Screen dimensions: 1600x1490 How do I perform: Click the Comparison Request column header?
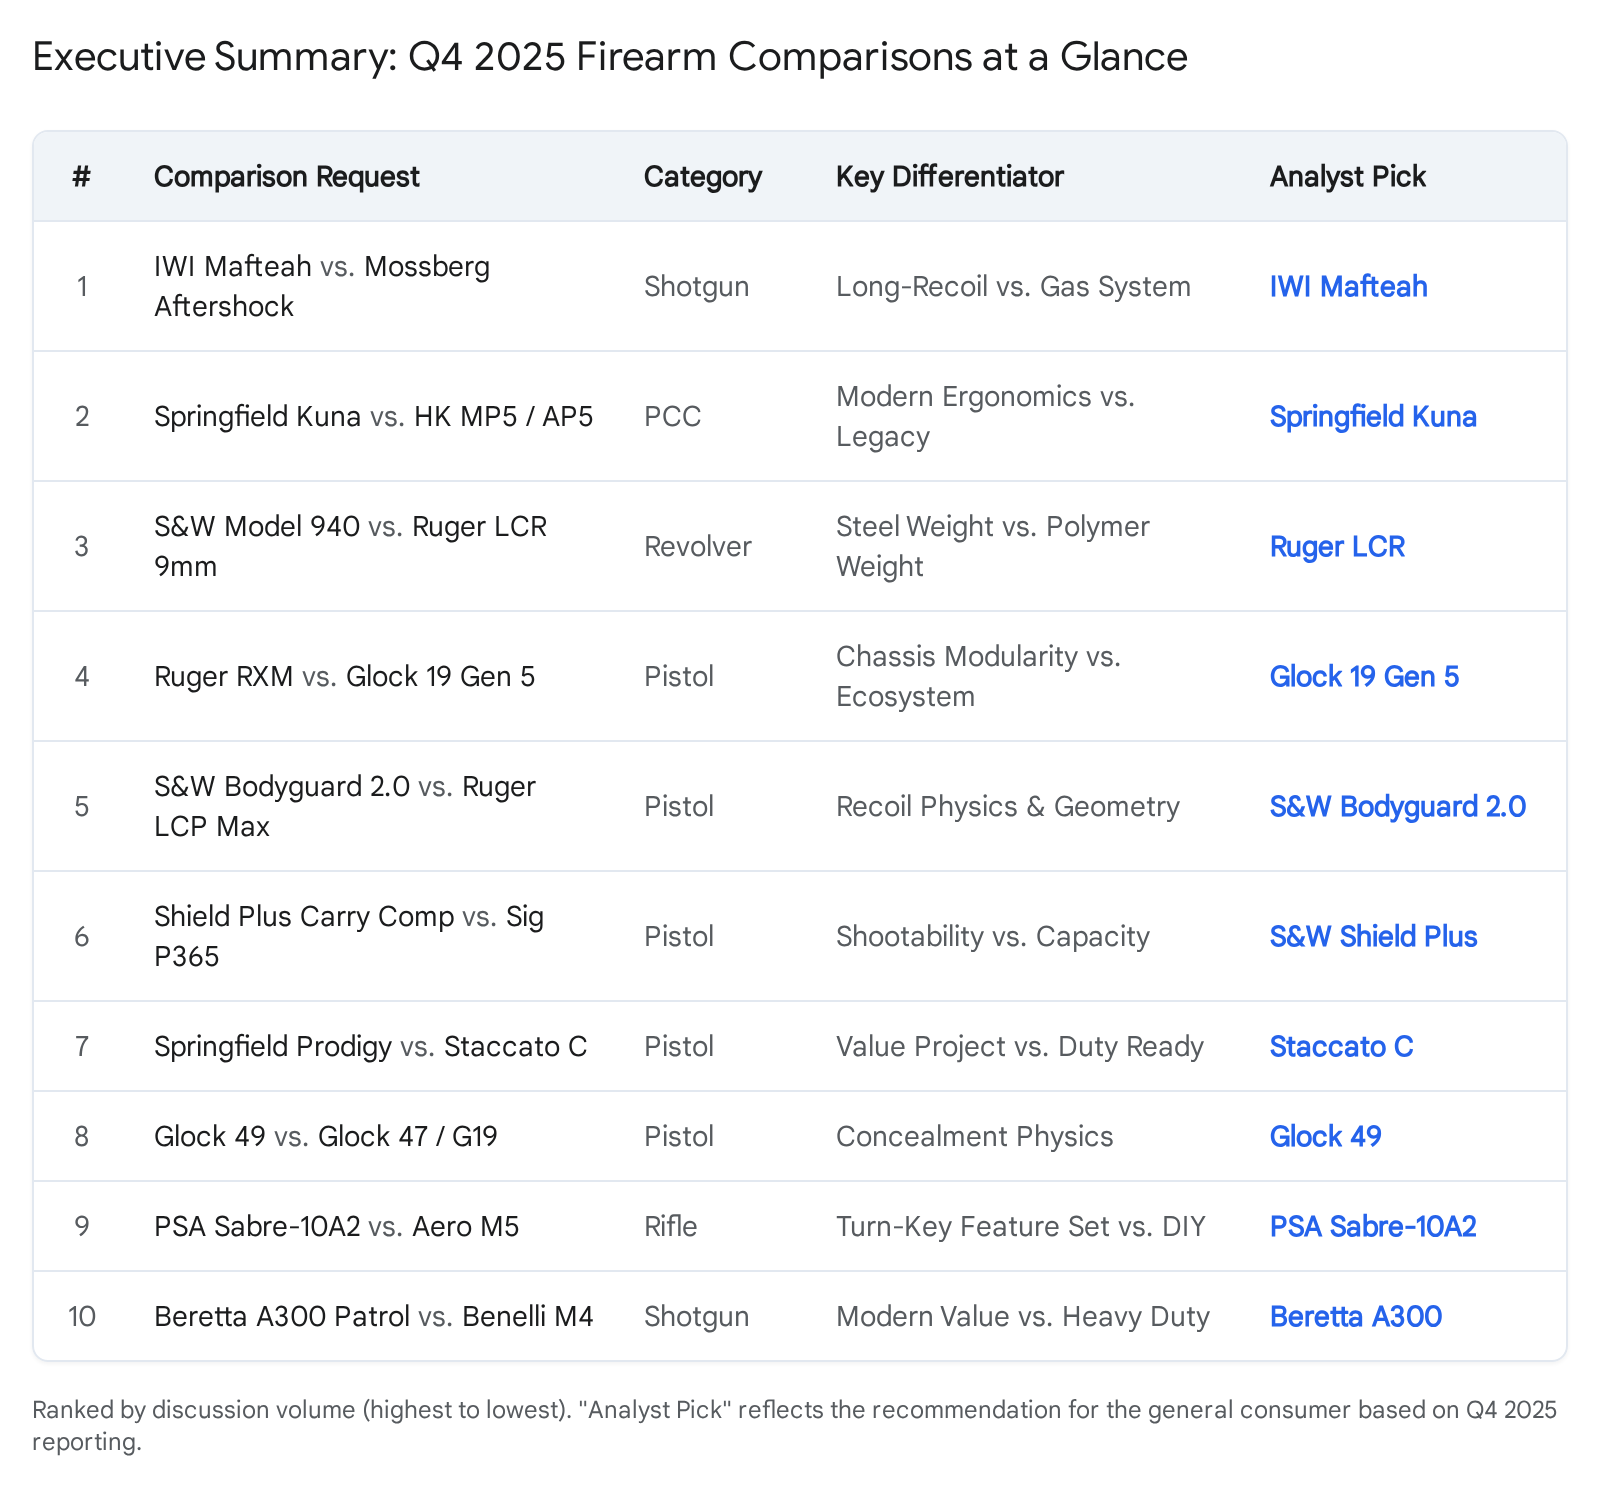(286, 177)
